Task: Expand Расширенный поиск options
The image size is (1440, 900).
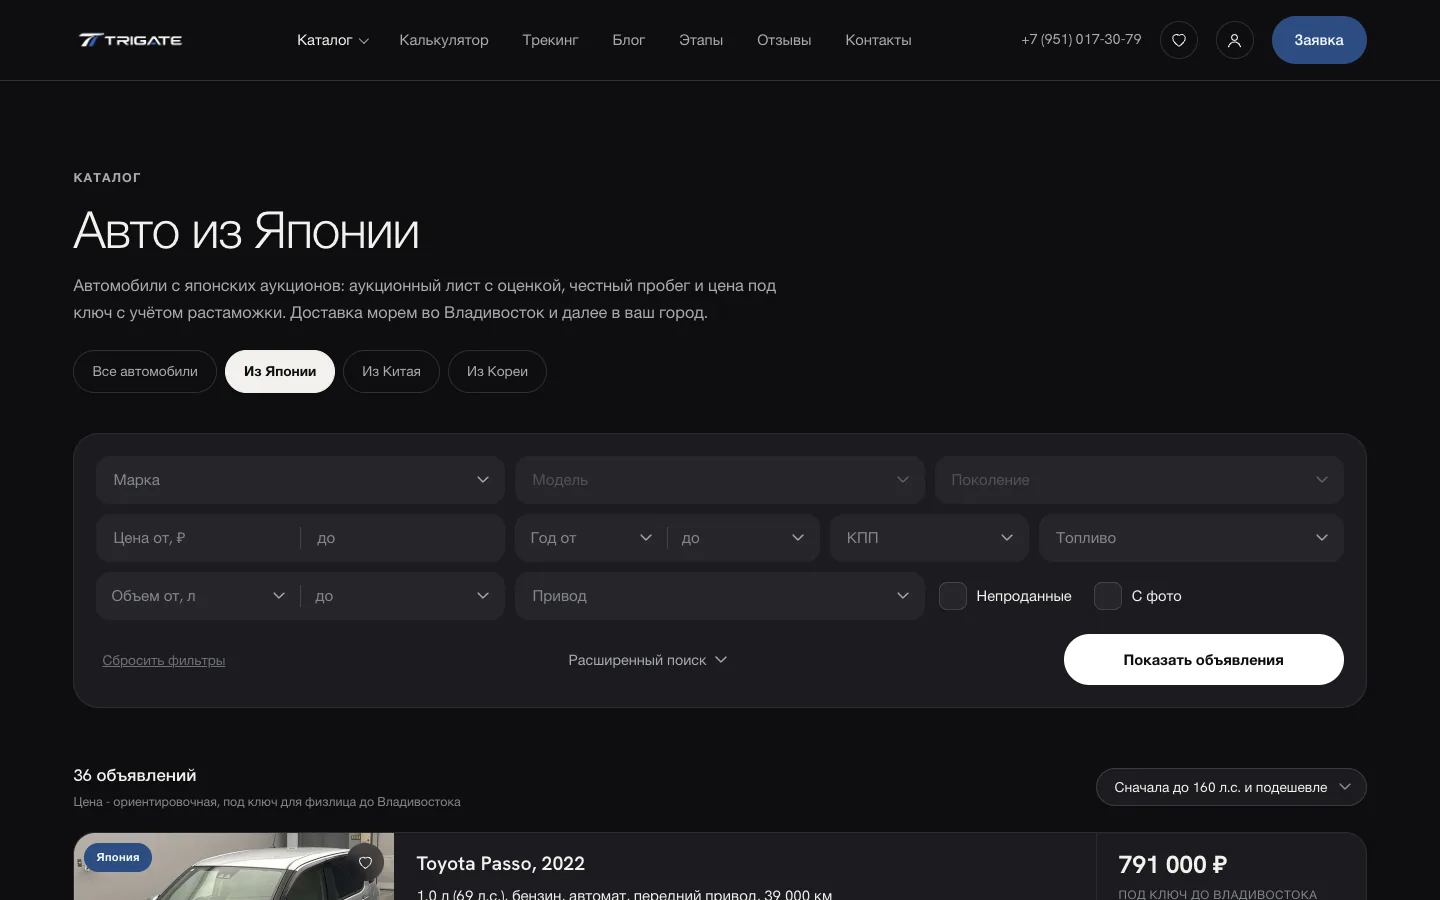Action: pyautogui.click(x=647, y=660)
